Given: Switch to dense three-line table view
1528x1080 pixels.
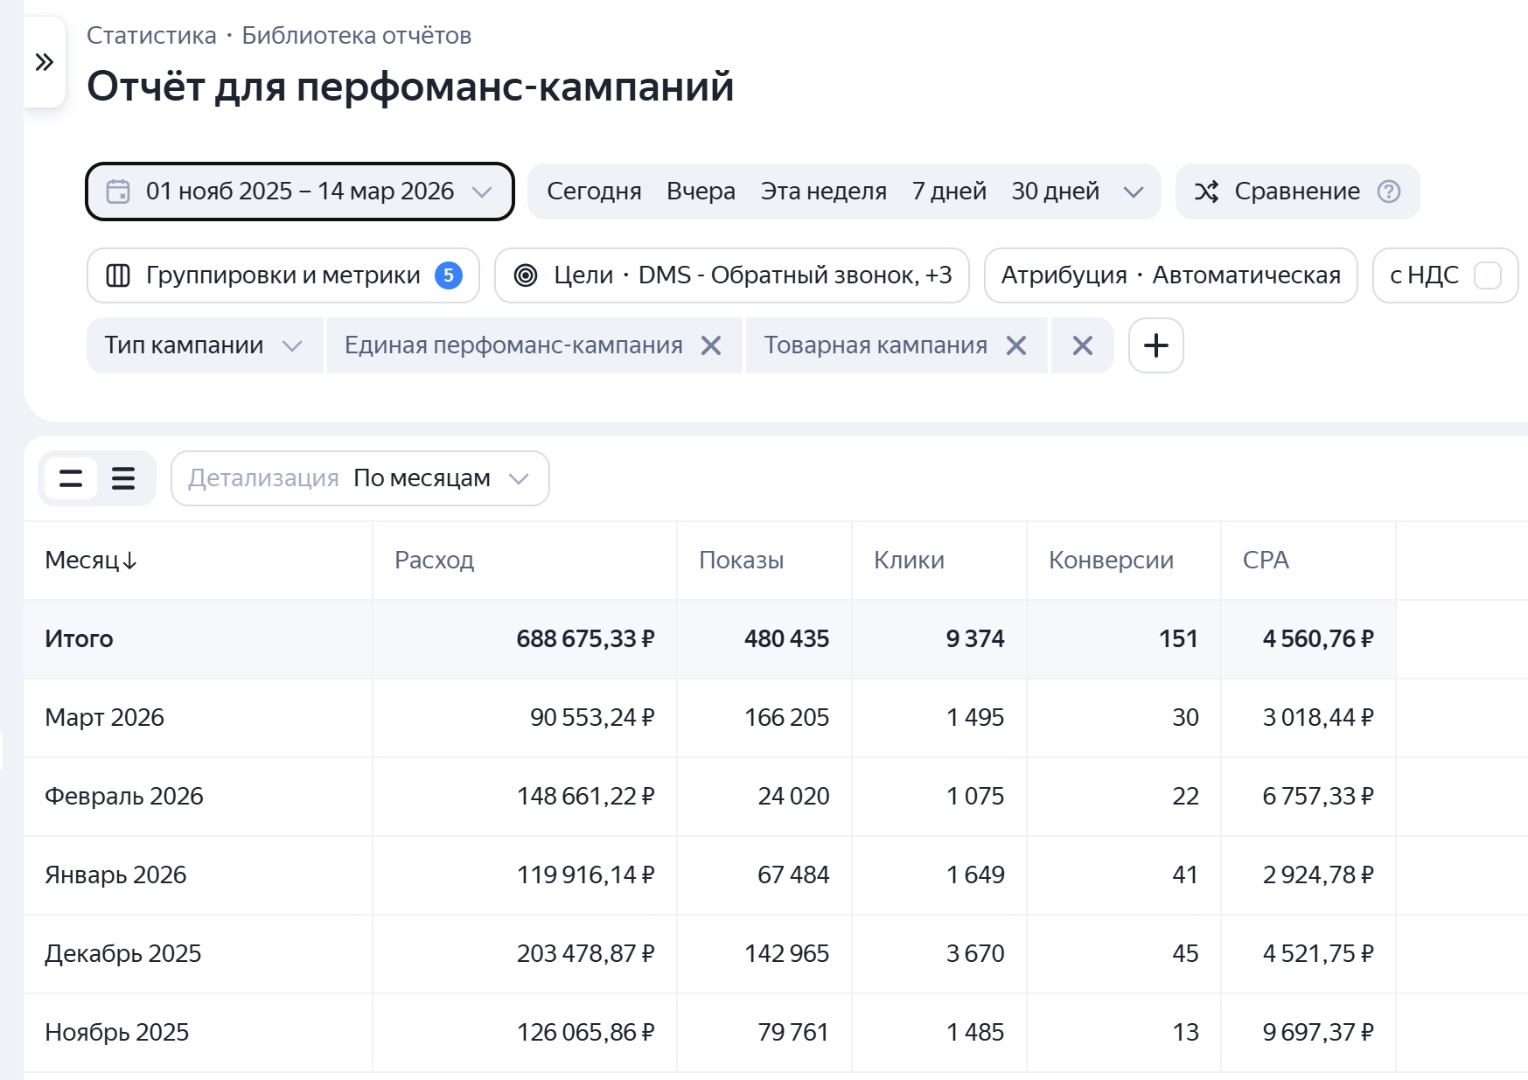Looking at the screenshot, I should pyautogui.click(x=123, y=478).
